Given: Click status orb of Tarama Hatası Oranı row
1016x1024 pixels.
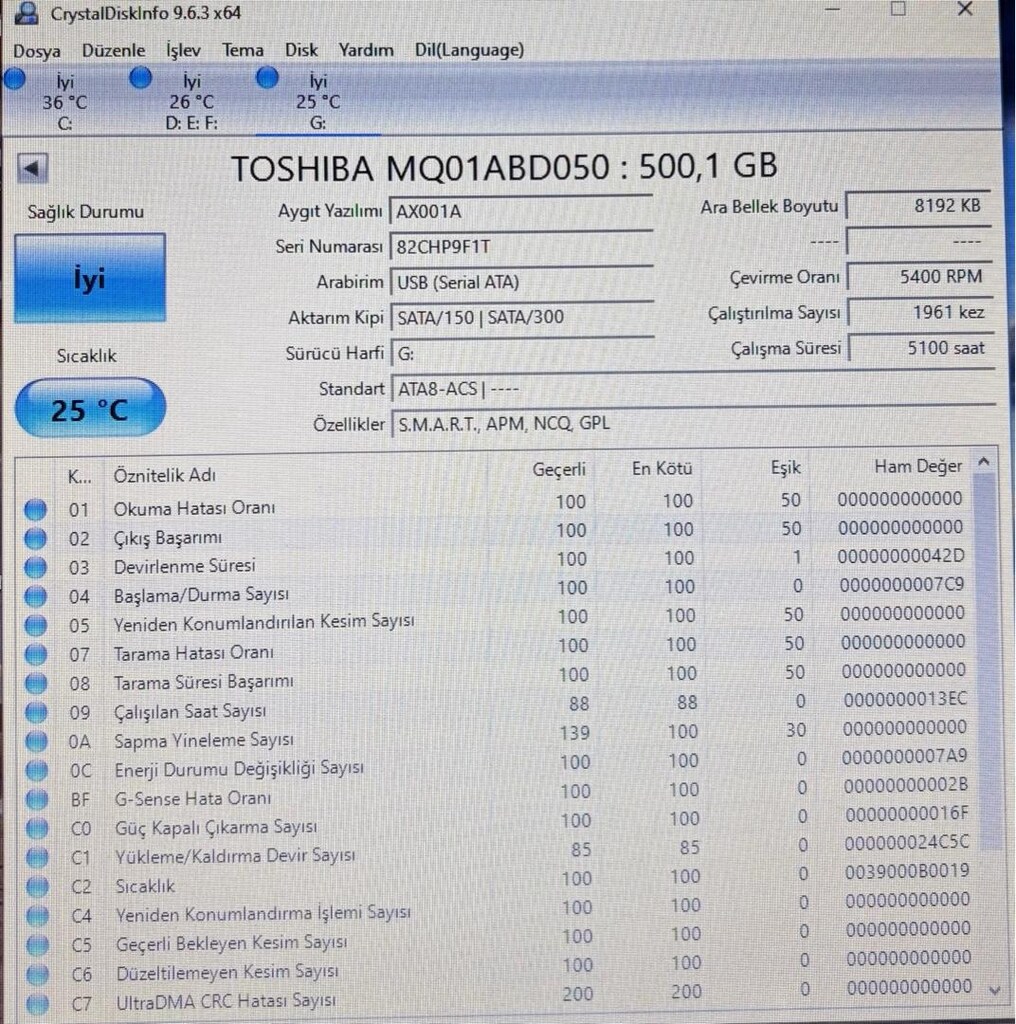Looking at the screenshot, I should click(x=35, y=654).
